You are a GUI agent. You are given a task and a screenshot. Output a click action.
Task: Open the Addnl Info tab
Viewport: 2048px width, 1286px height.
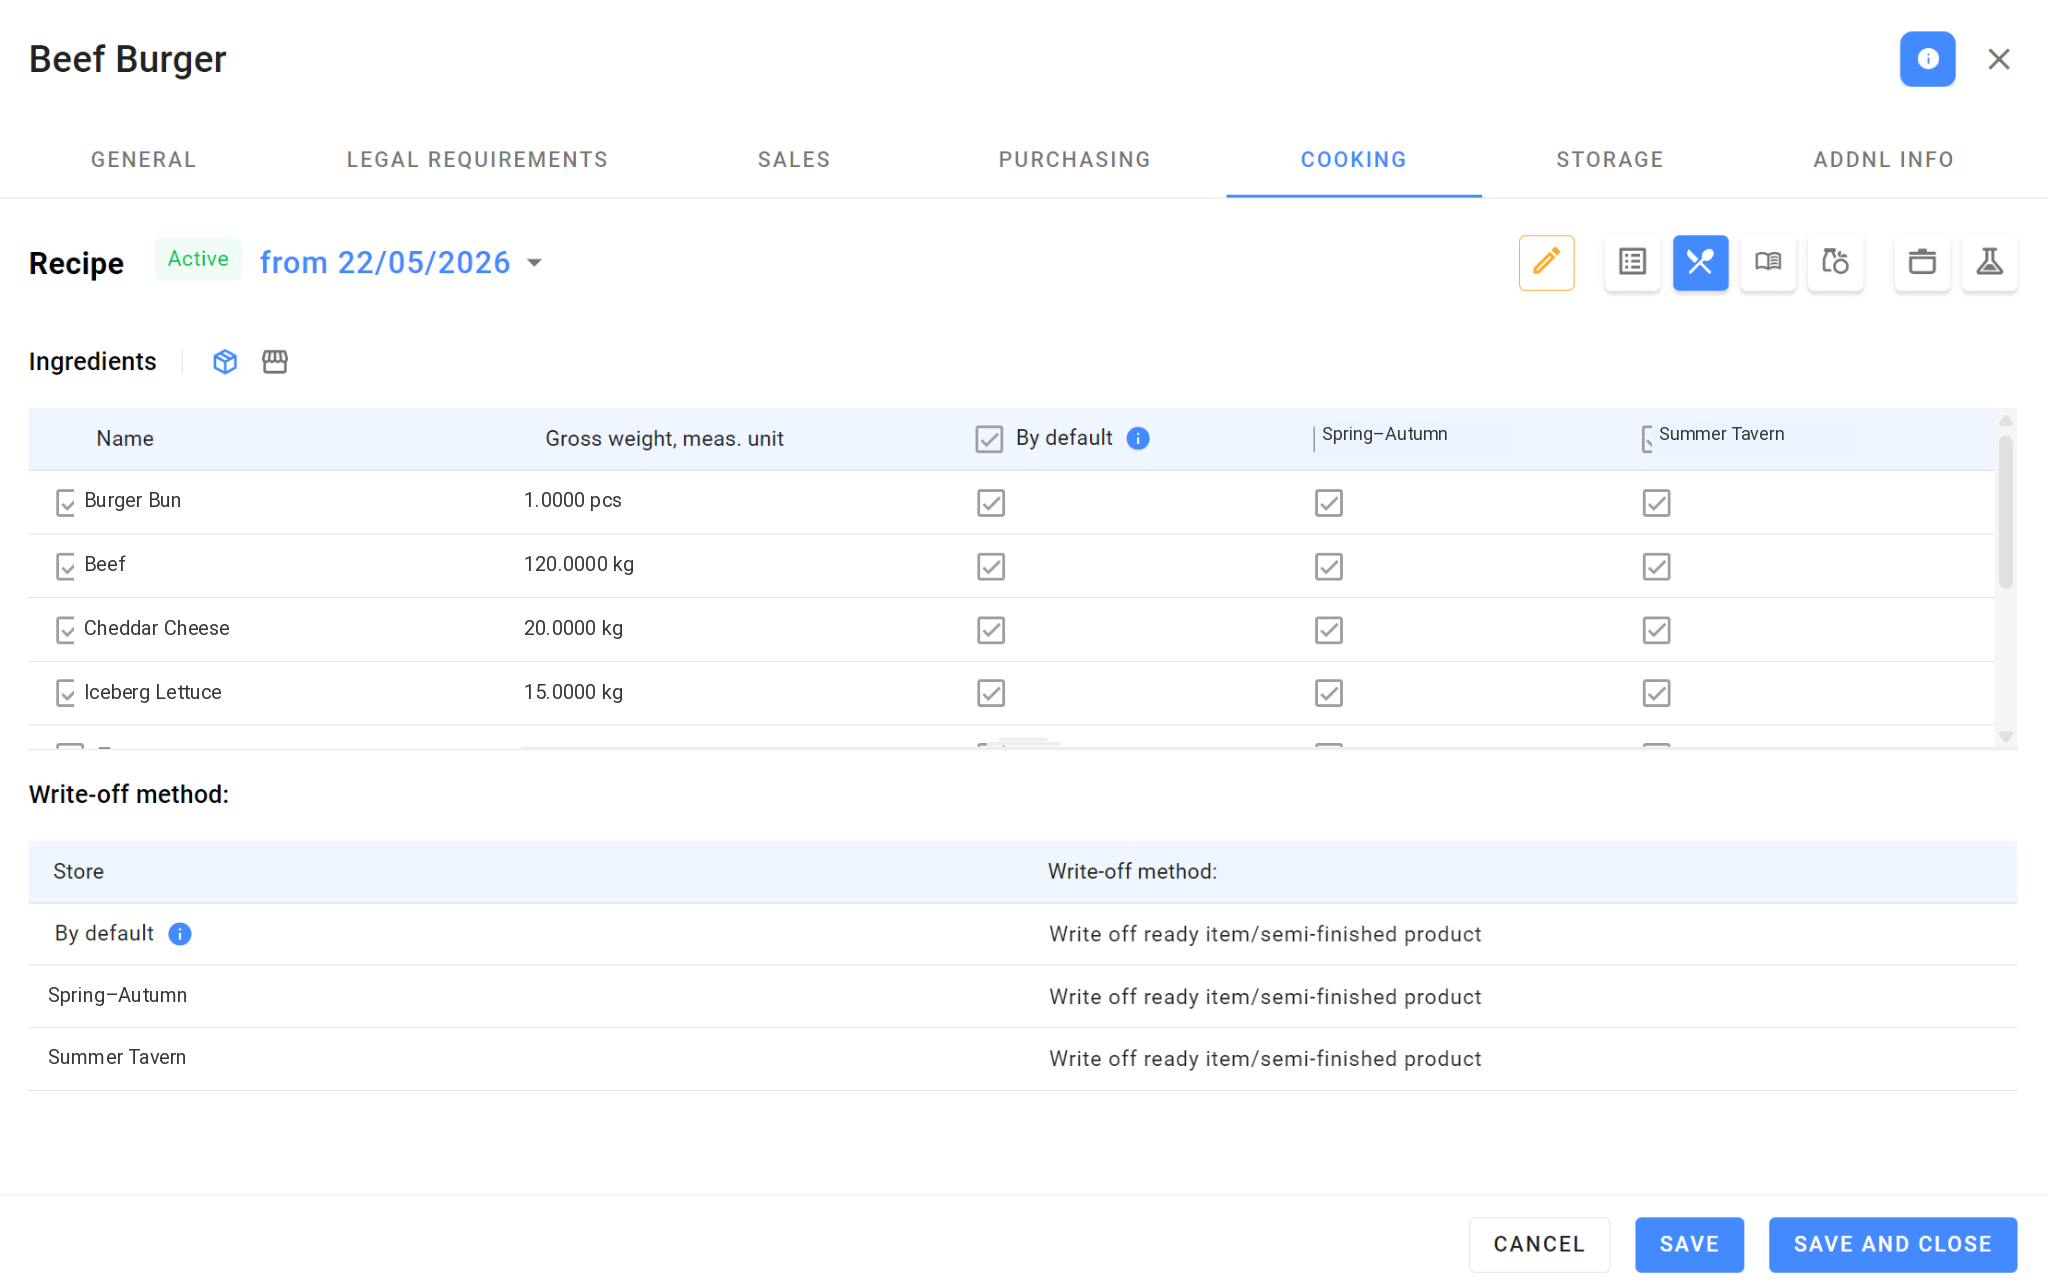1884,160
